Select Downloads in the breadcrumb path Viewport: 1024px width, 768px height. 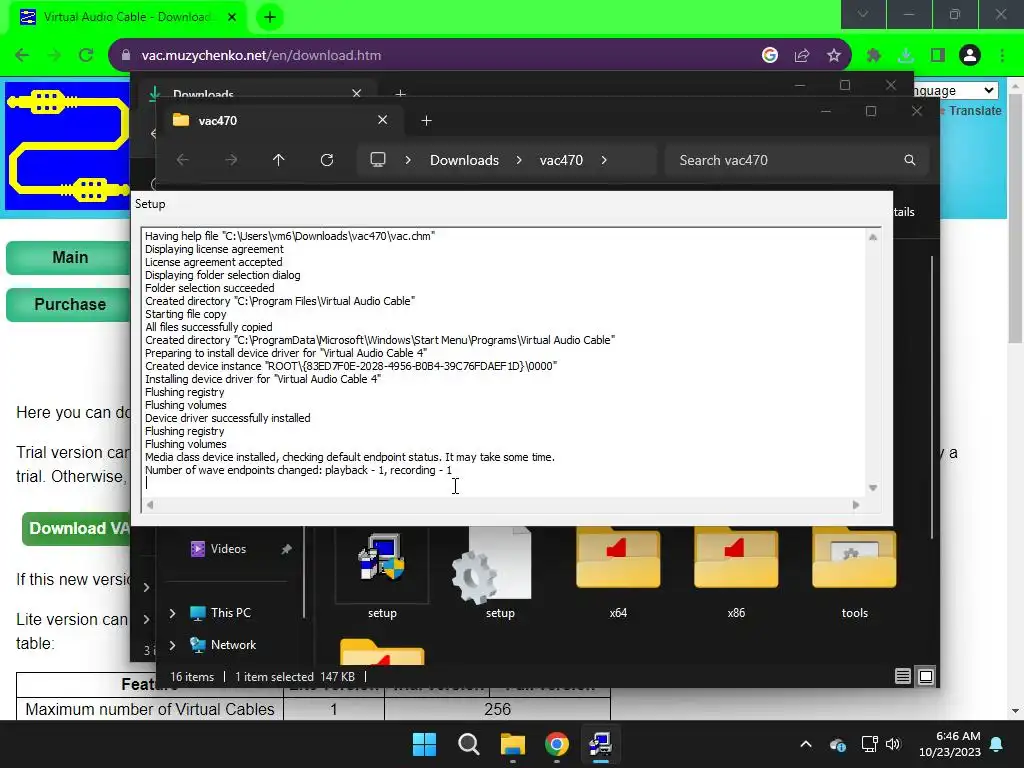(464, 160)
